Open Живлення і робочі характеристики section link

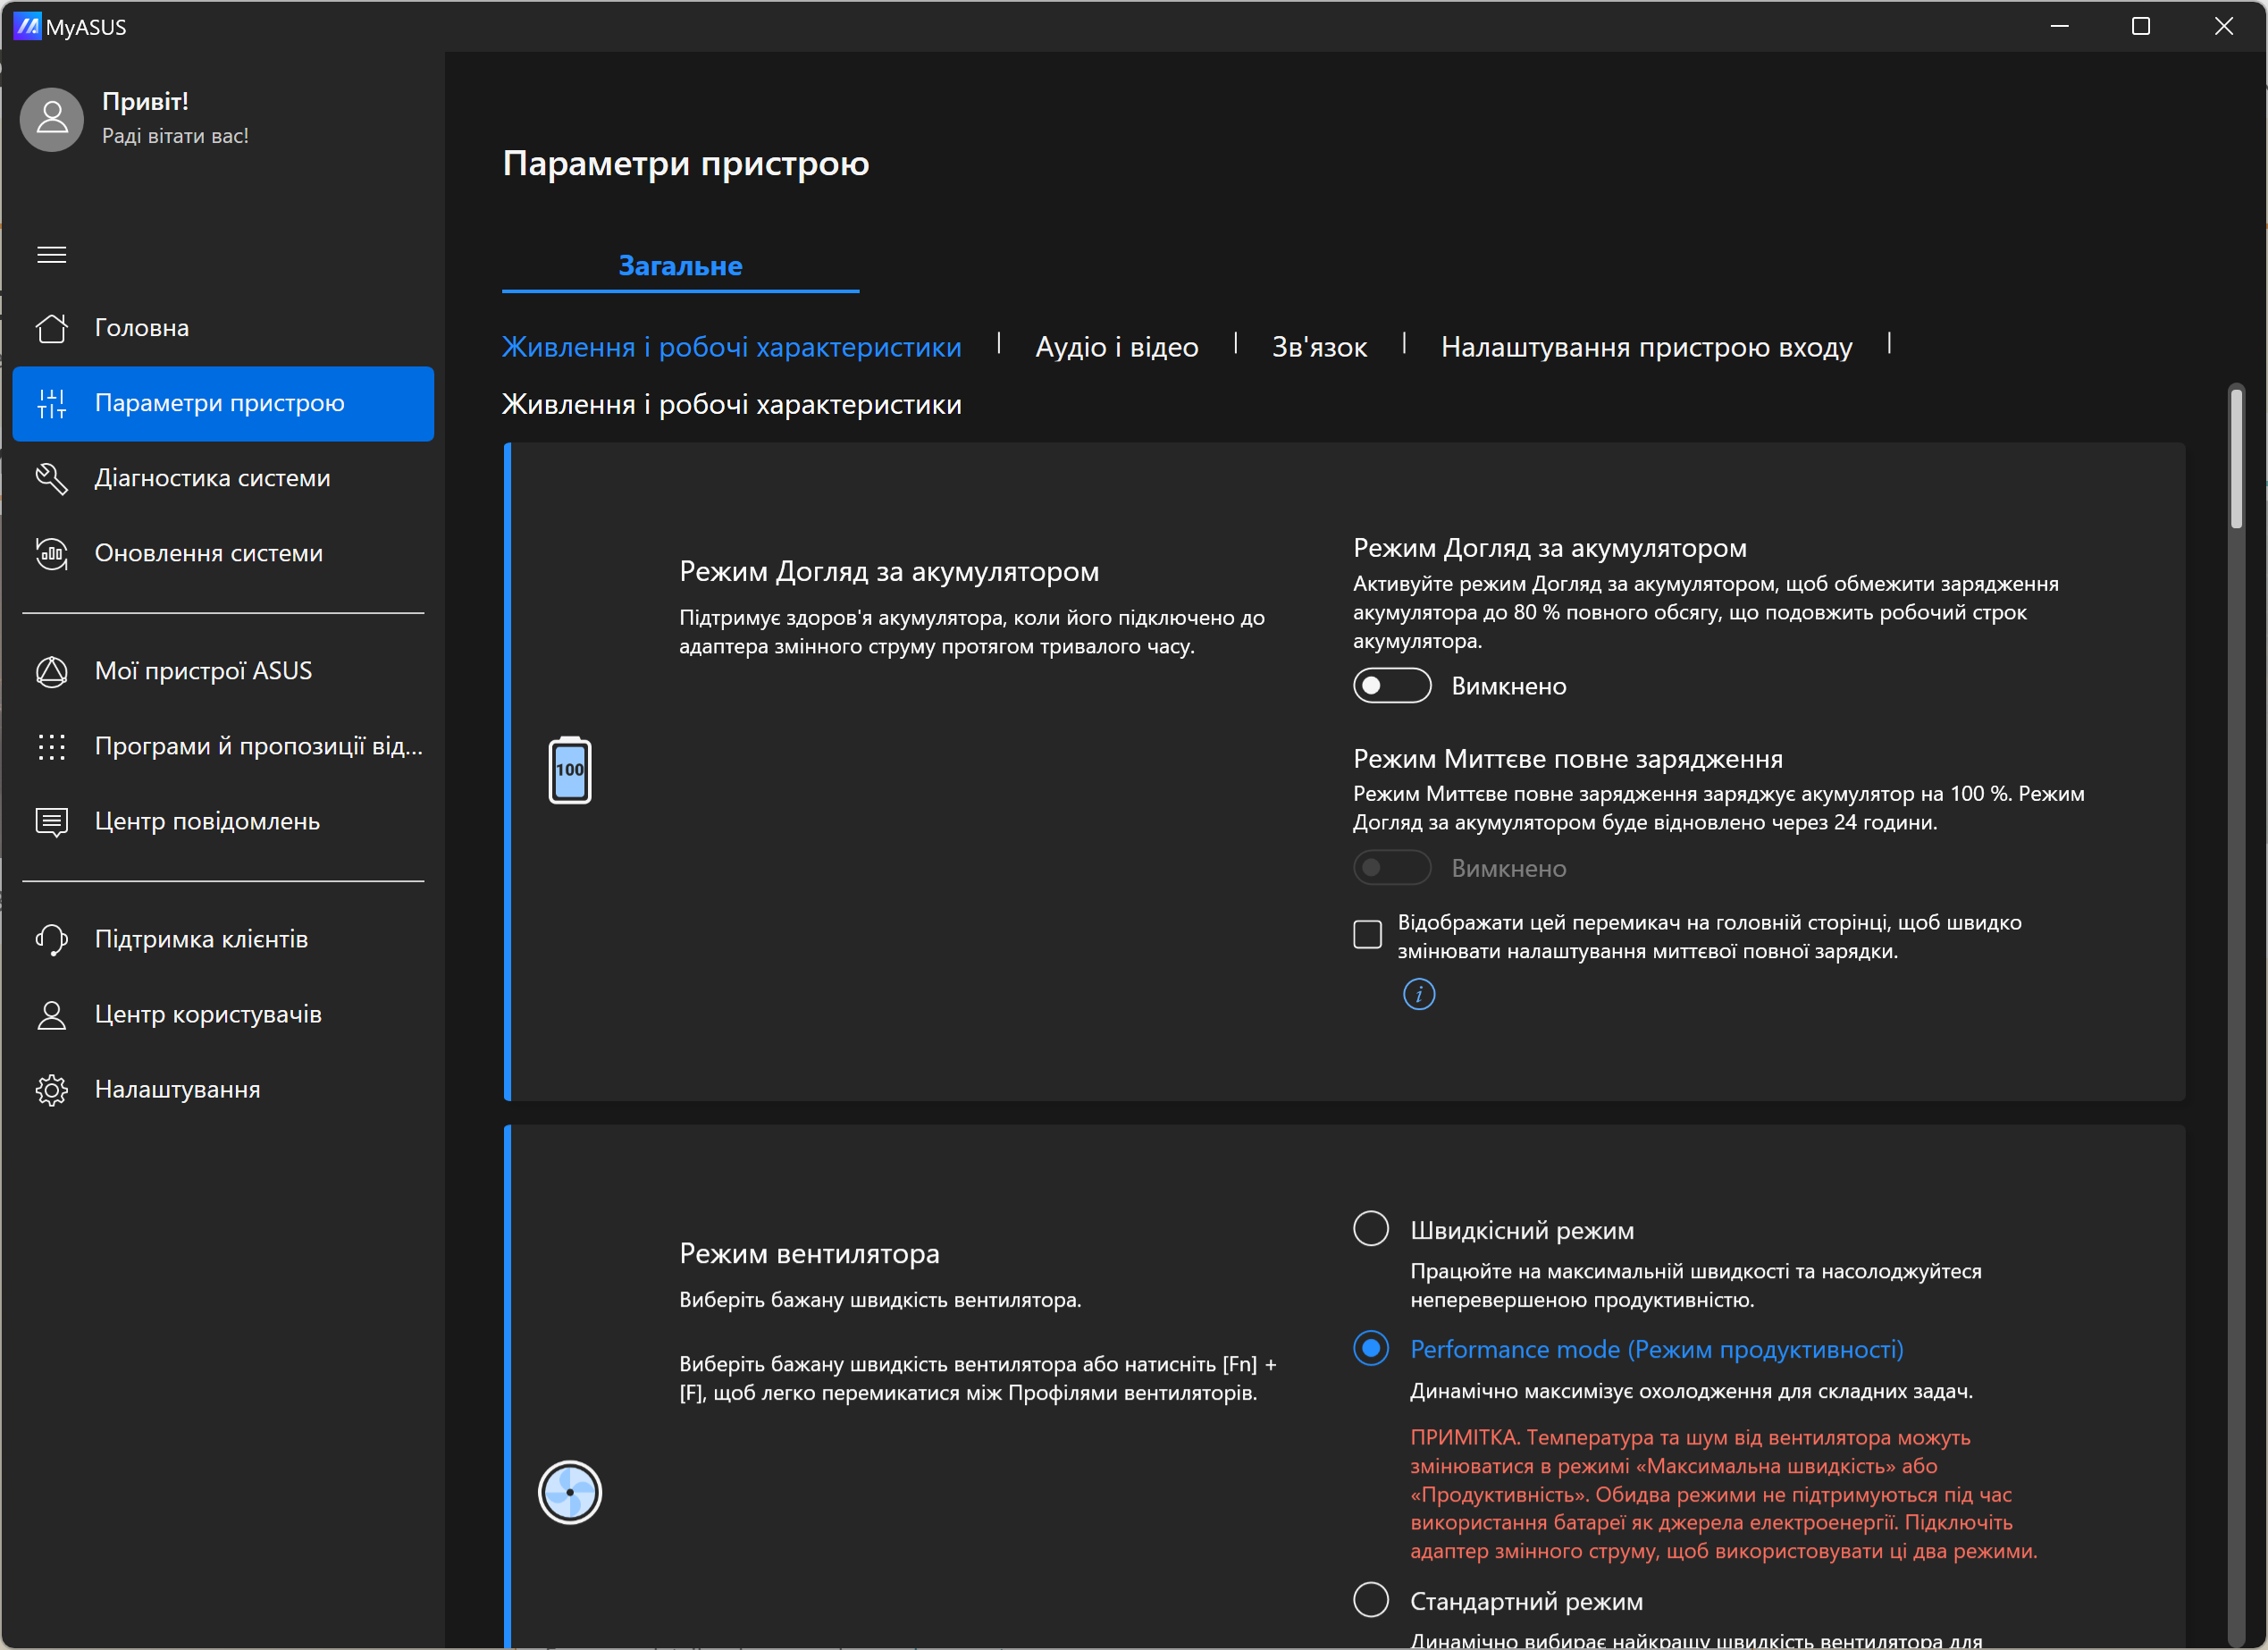[x=731, y=347]
